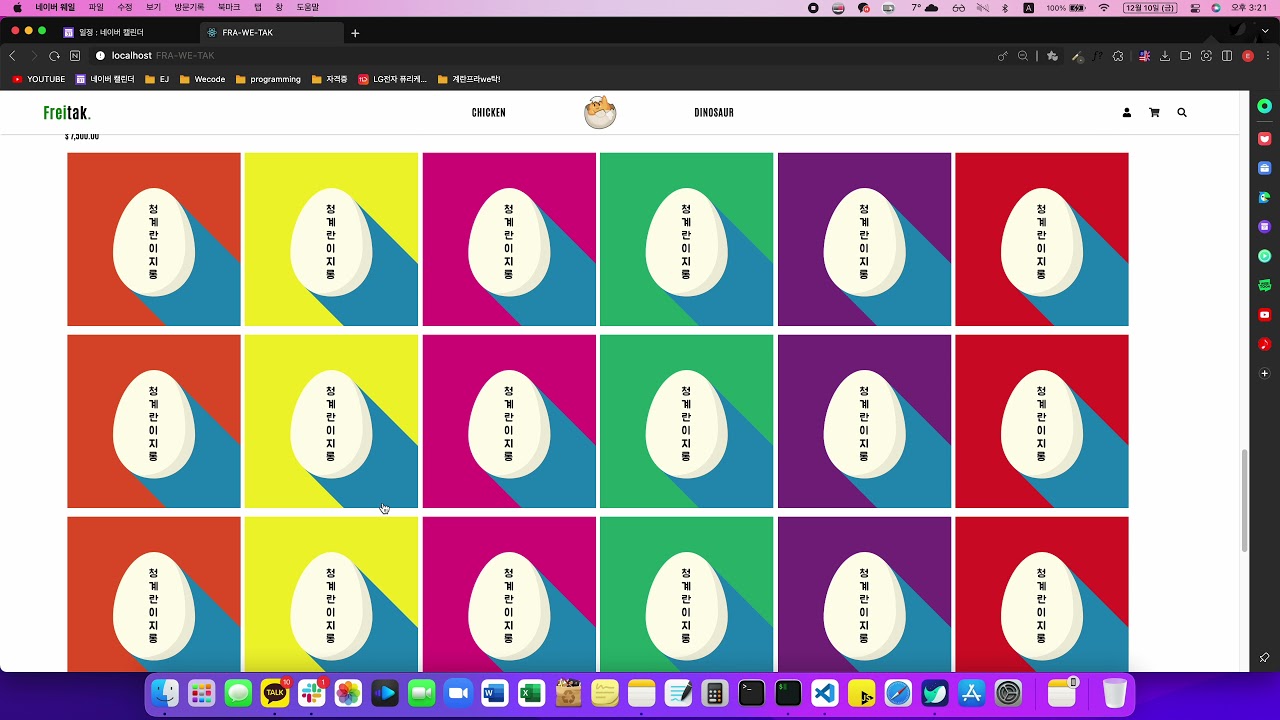Image resolution: width=1280 pixels, height=720 pixels.
Task: Open the shopping cart
Action: coord(1154,113)
